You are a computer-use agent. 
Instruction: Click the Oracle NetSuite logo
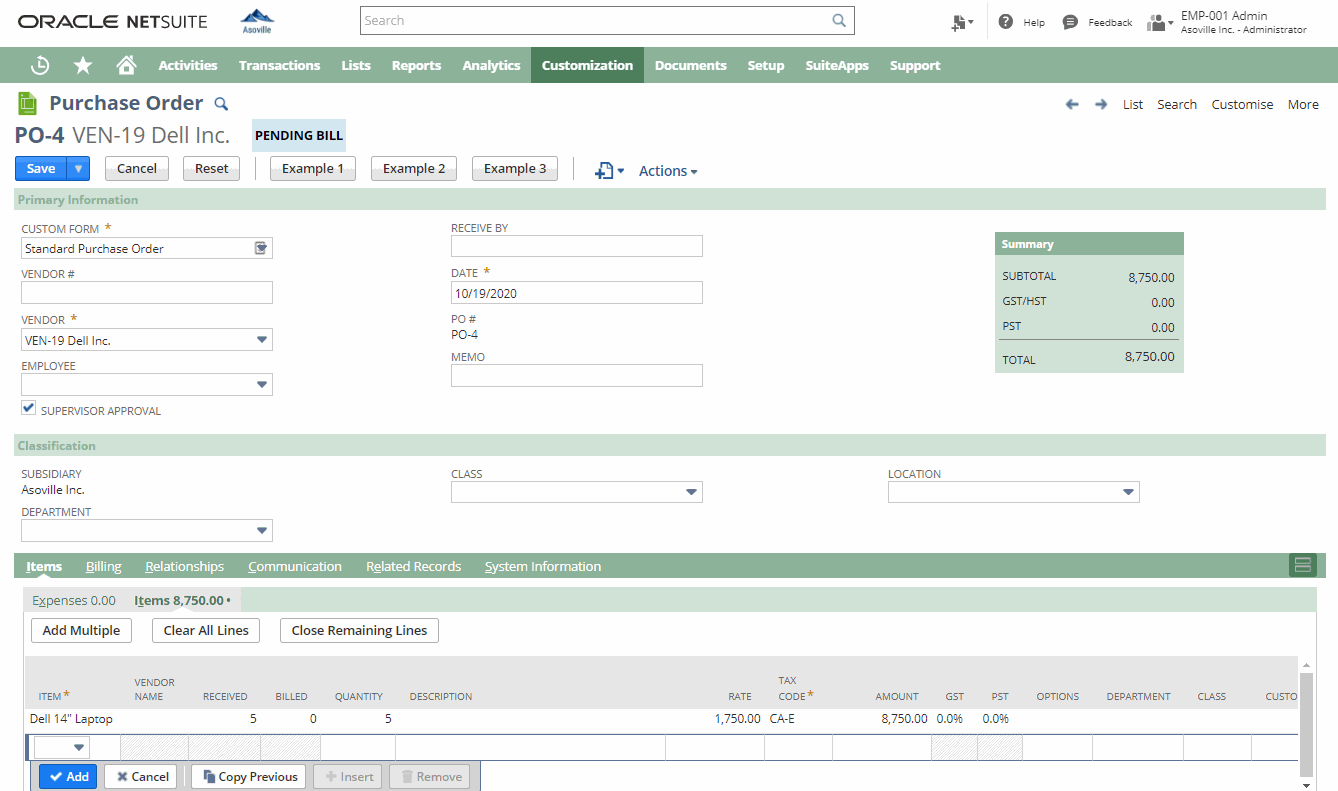[113, 21]
